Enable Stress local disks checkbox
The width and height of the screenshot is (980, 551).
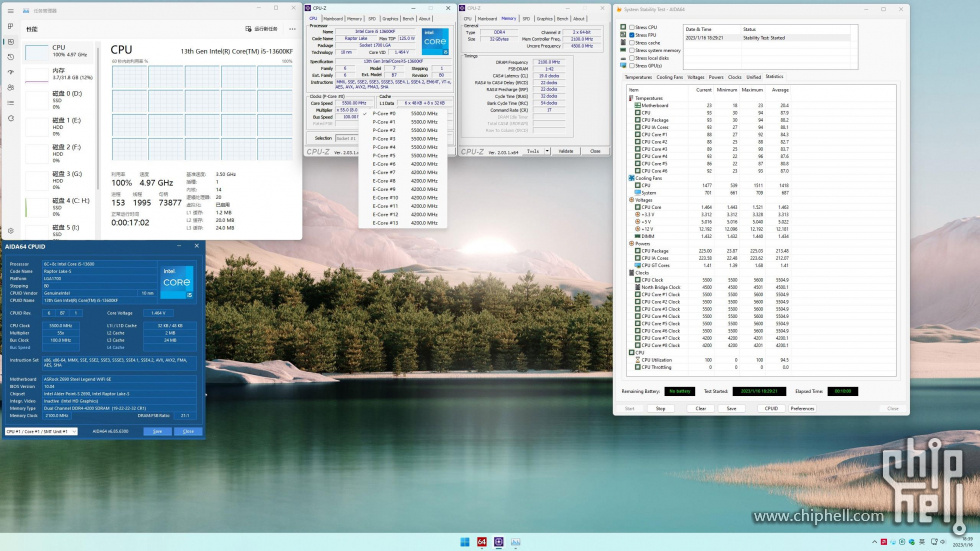point(632,57)
